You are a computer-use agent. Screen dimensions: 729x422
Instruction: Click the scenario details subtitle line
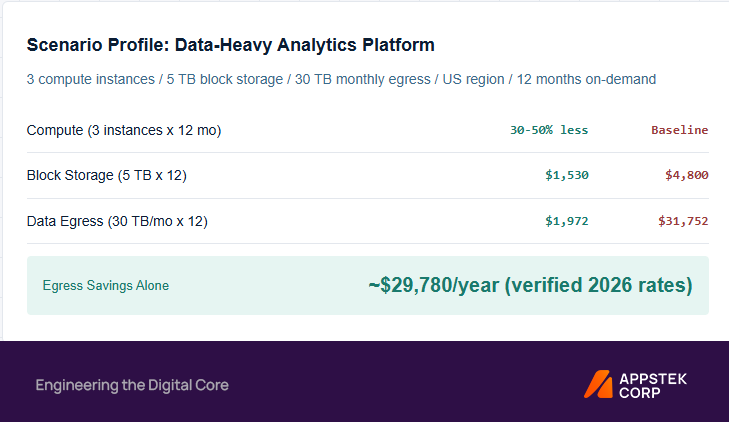pyautogui.click(x=341, y=79)
